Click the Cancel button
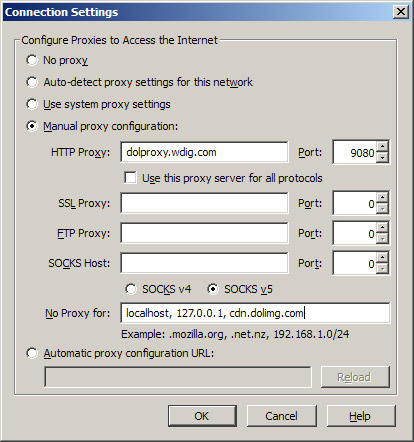The width and height of the screenshot is (414, 442). (282, 416)
